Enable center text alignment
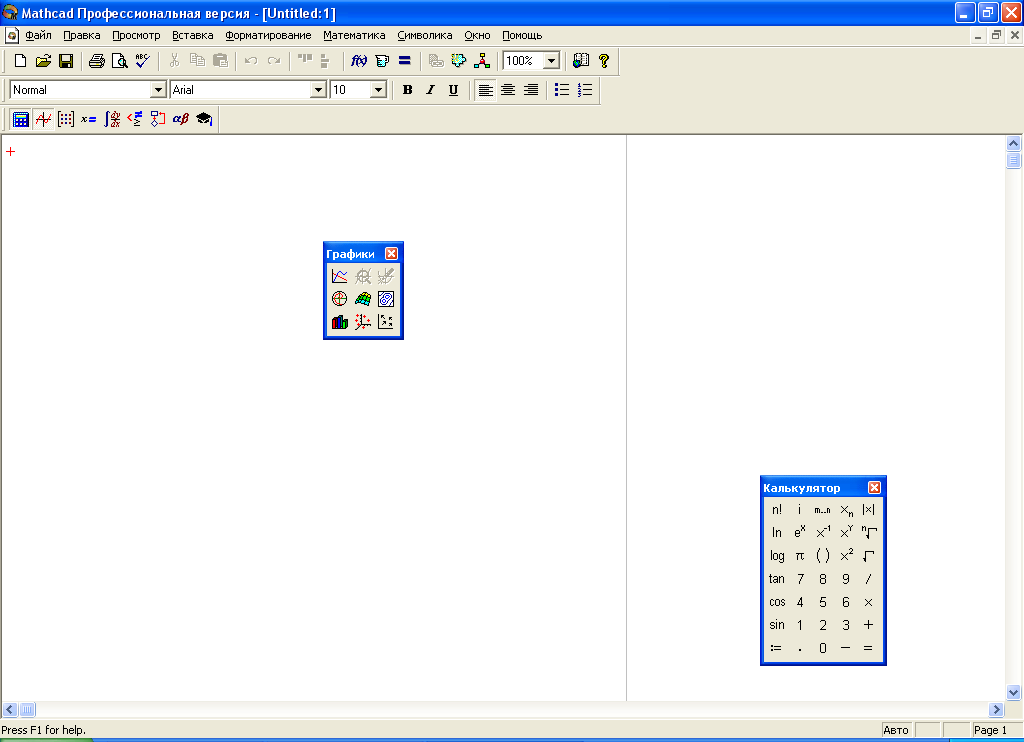 [508, 90]
